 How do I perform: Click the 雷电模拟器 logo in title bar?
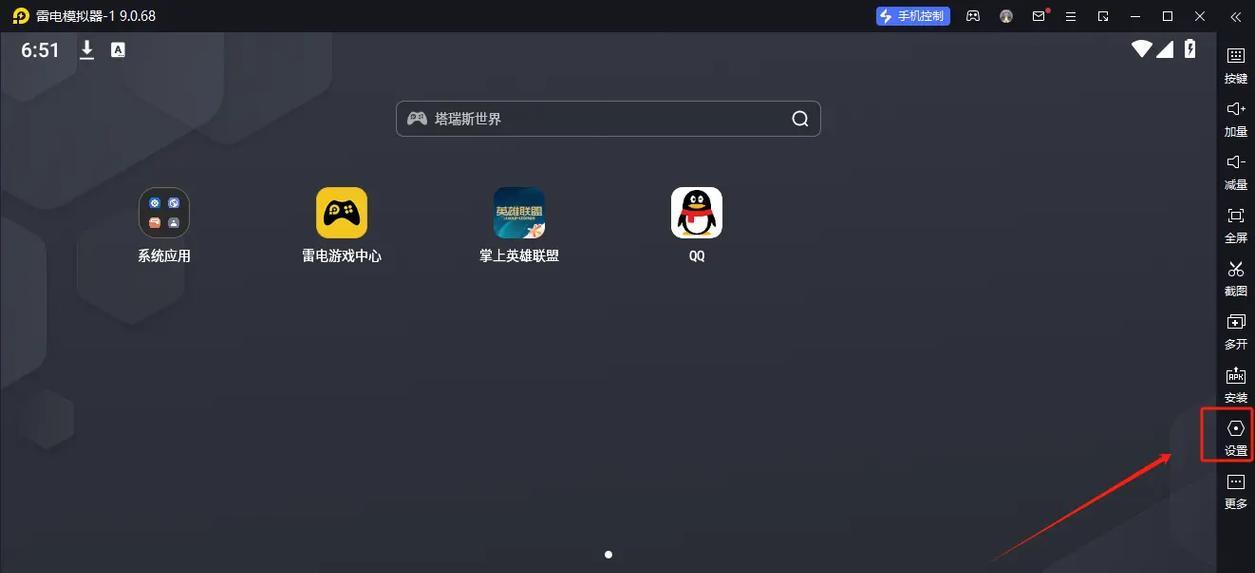[x=21, y=16]
